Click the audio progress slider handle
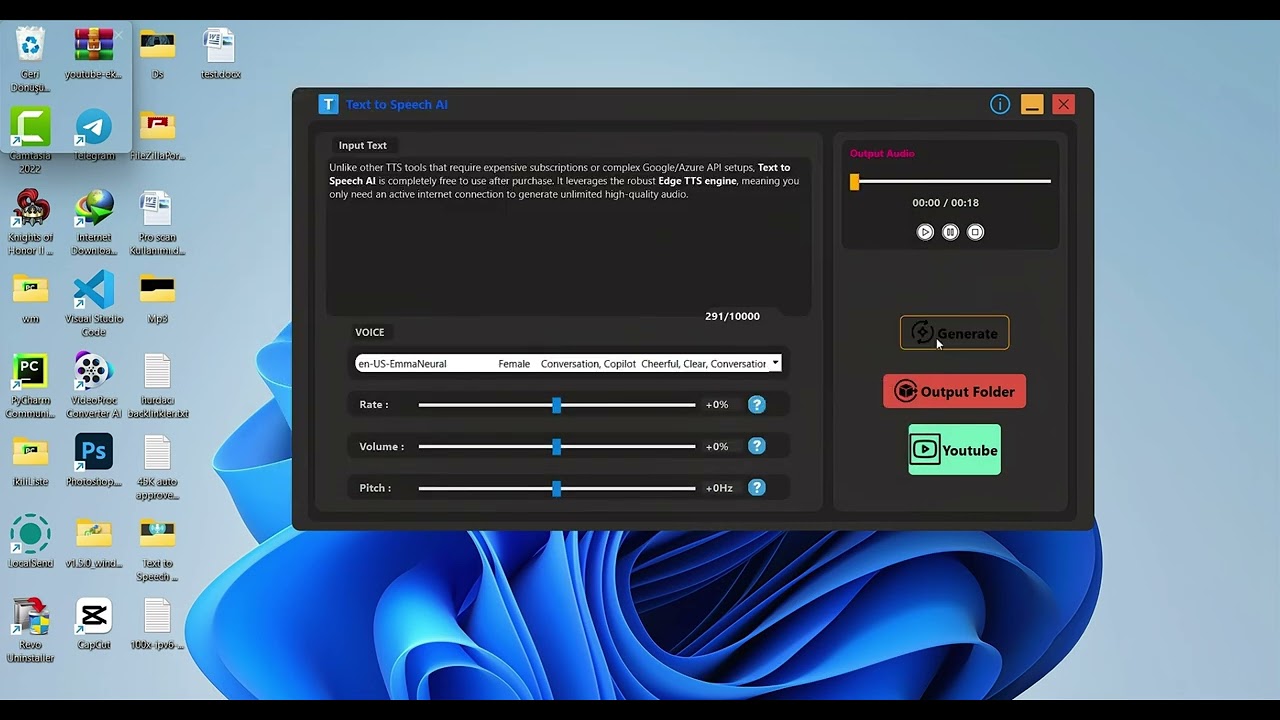This screenshot has width=1280, height=720. [x=855, y=182]
